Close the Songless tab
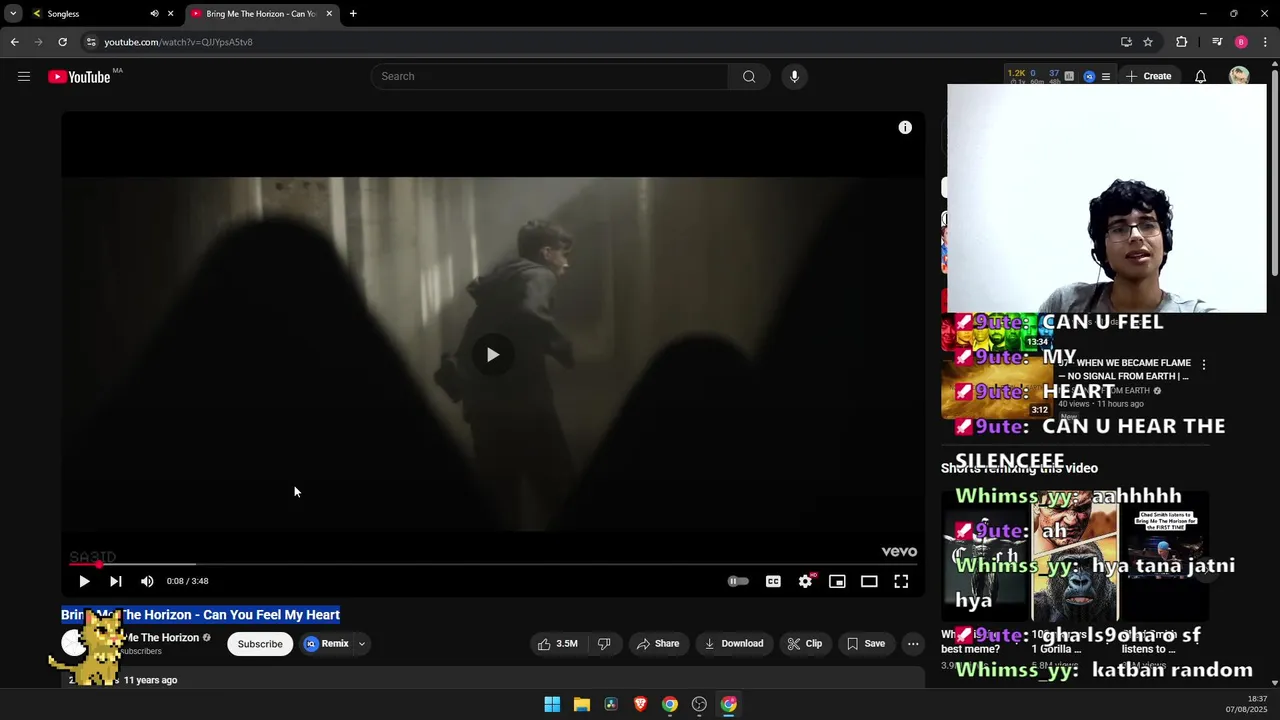This screenshot has height=720, width=1280. pos(170,14)
